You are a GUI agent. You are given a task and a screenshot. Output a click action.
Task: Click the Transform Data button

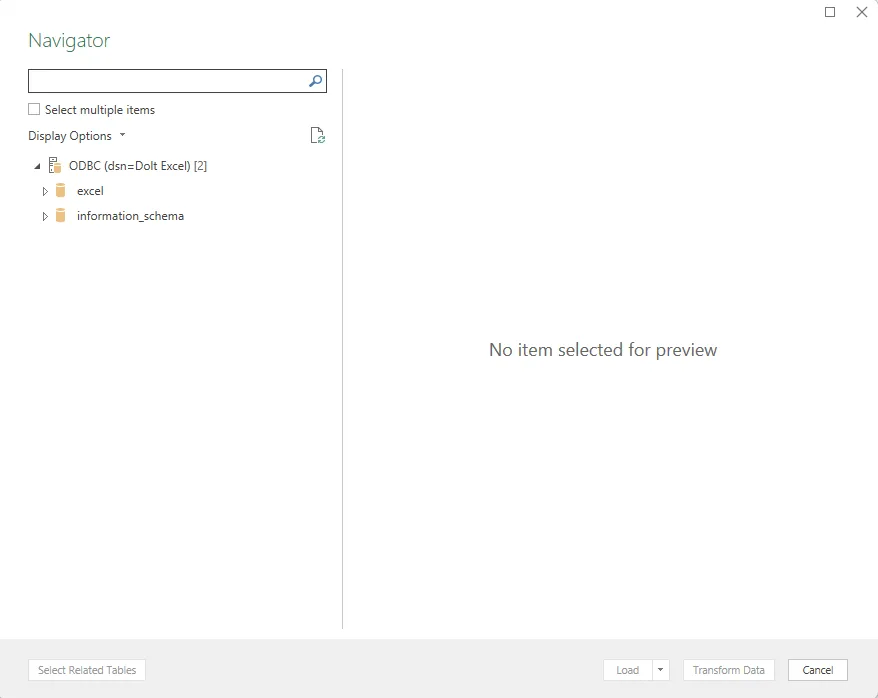click(728, 670)
